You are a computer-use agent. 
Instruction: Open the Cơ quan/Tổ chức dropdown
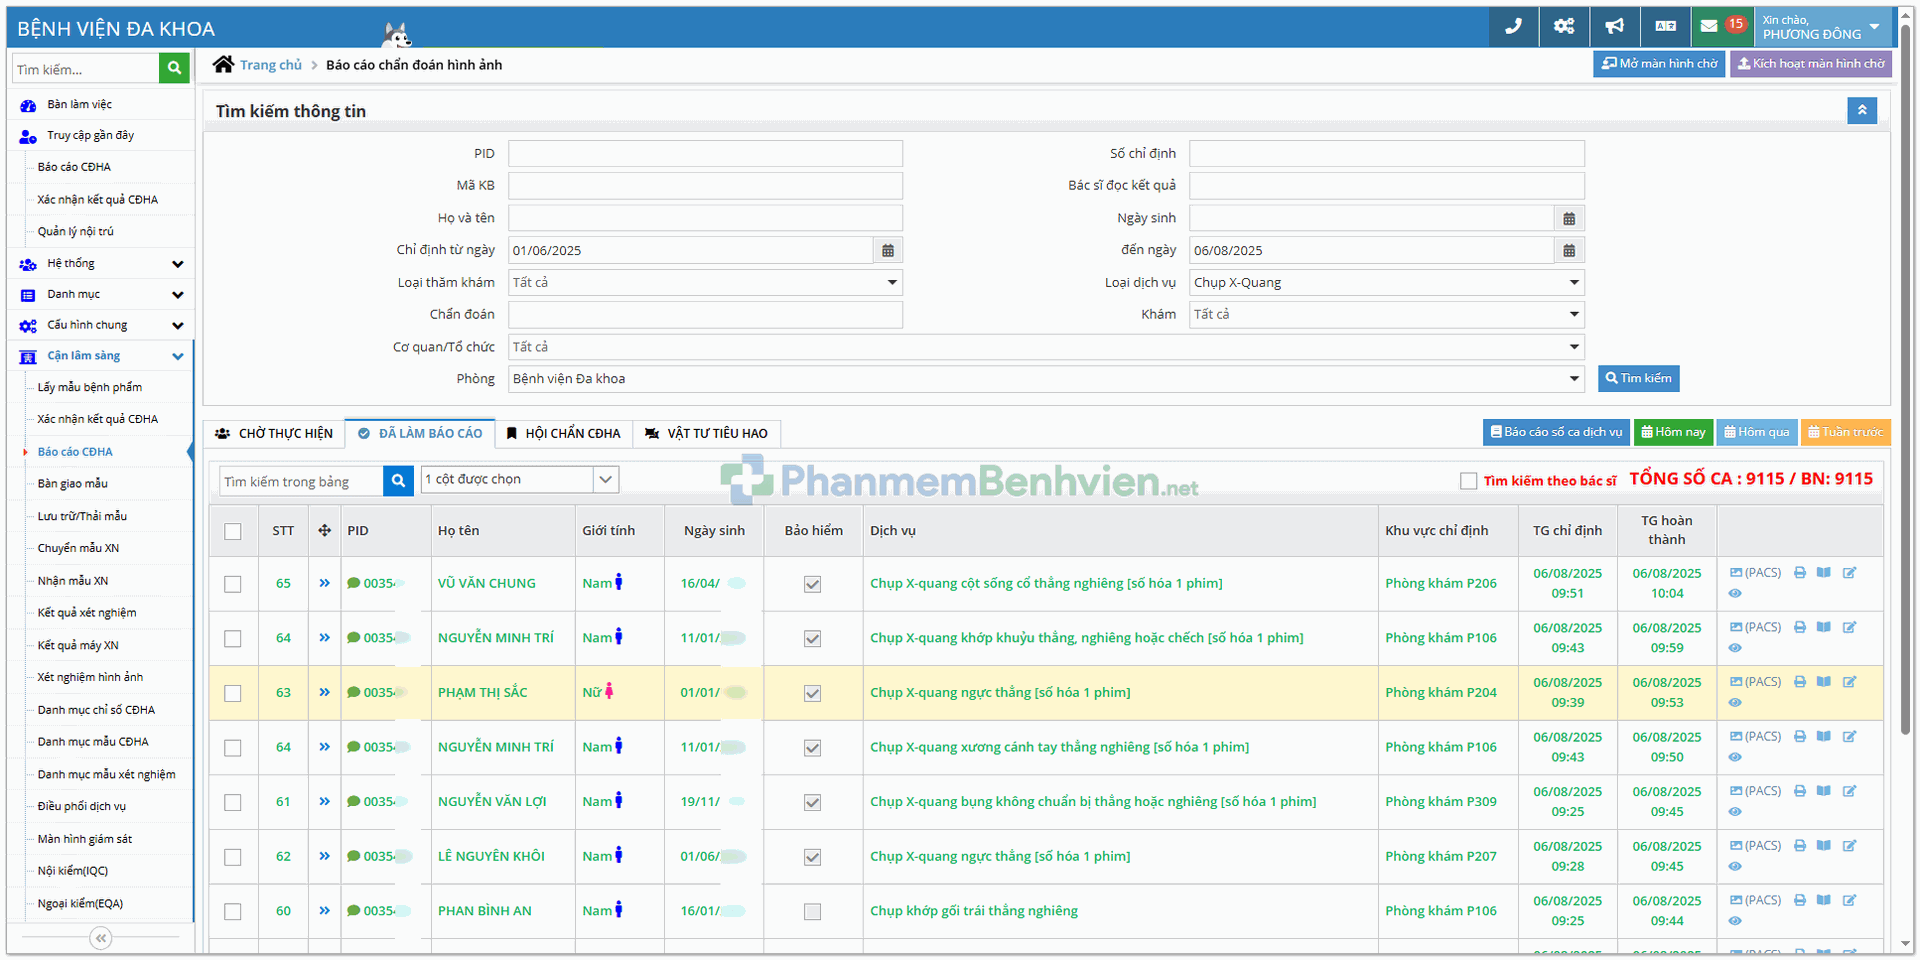coord(1046,347)
